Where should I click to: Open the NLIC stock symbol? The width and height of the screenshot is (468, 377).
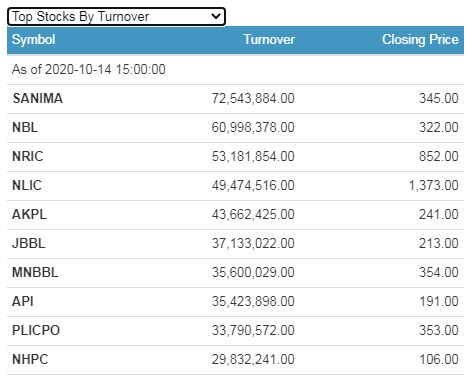(x=27, y=185)
